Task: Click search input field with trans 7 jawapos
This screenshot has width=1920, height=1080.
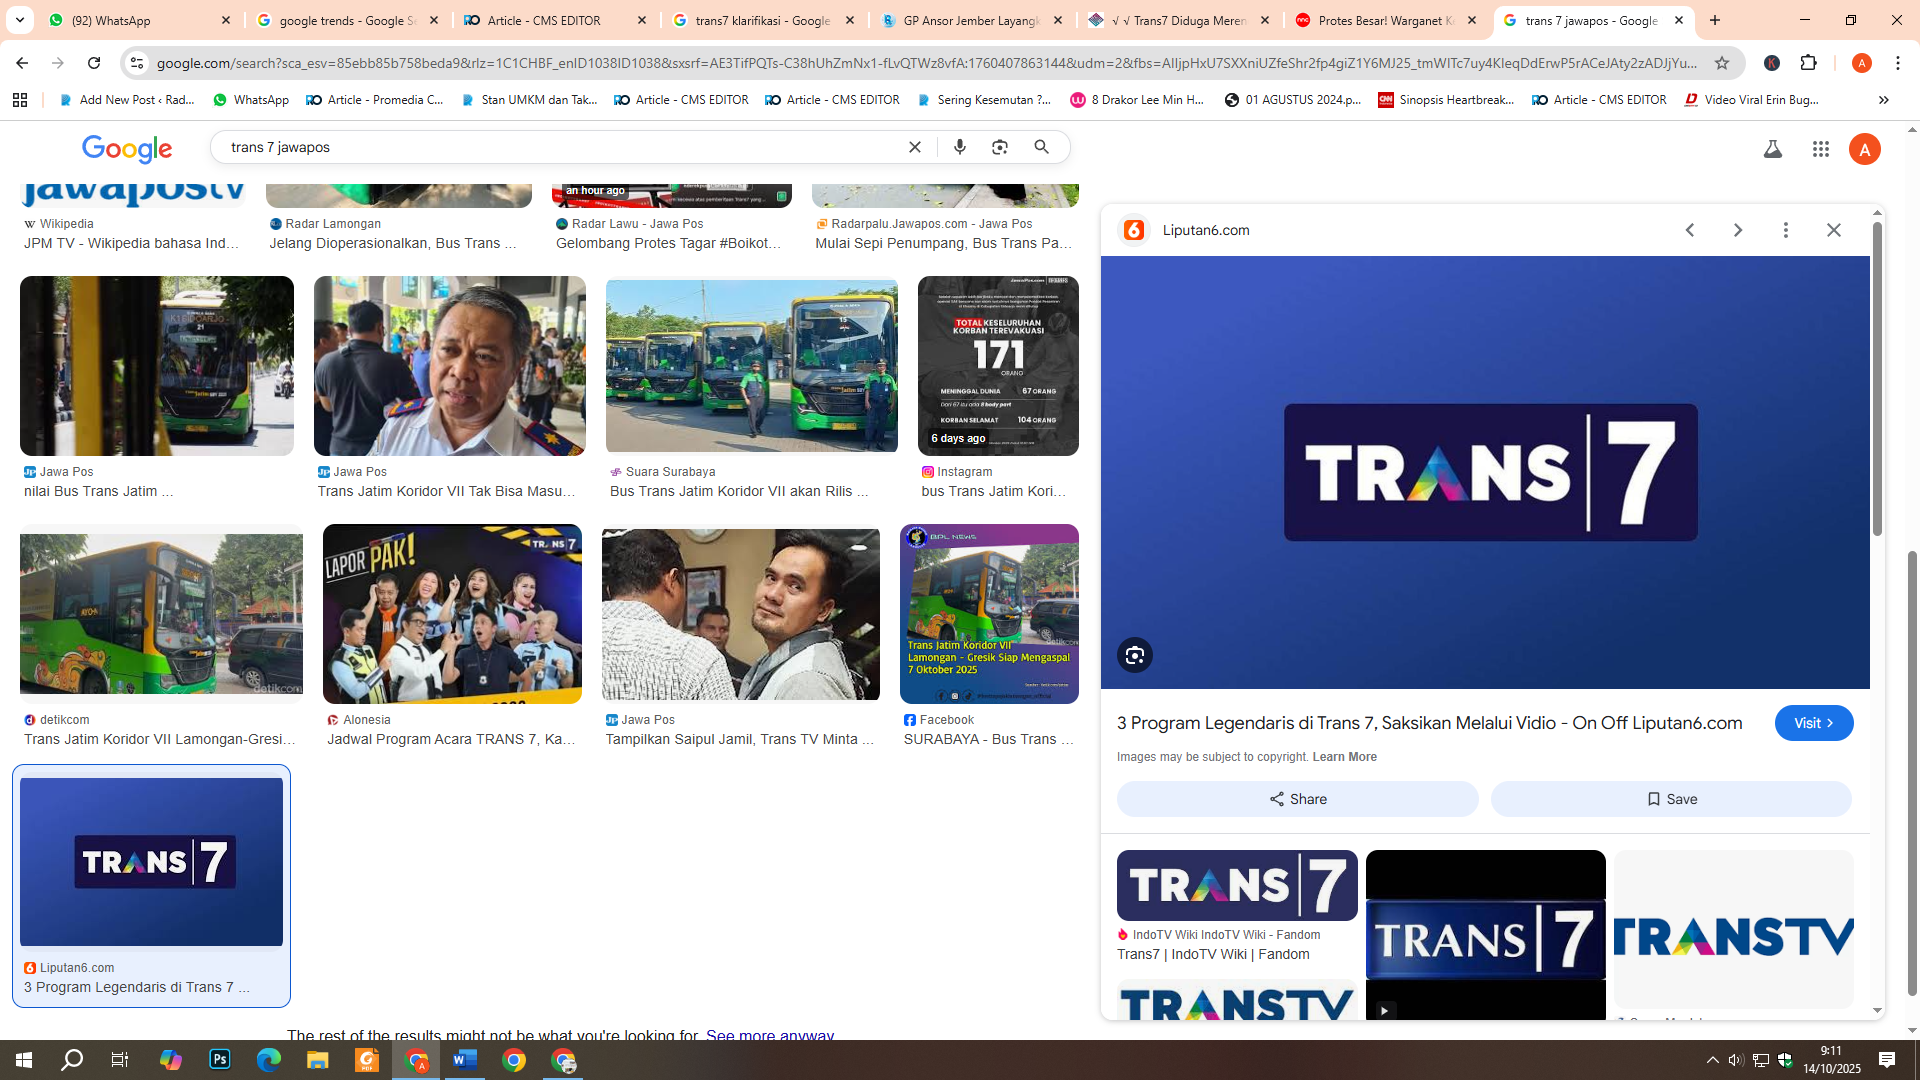Action: click(x=560, y=147)
